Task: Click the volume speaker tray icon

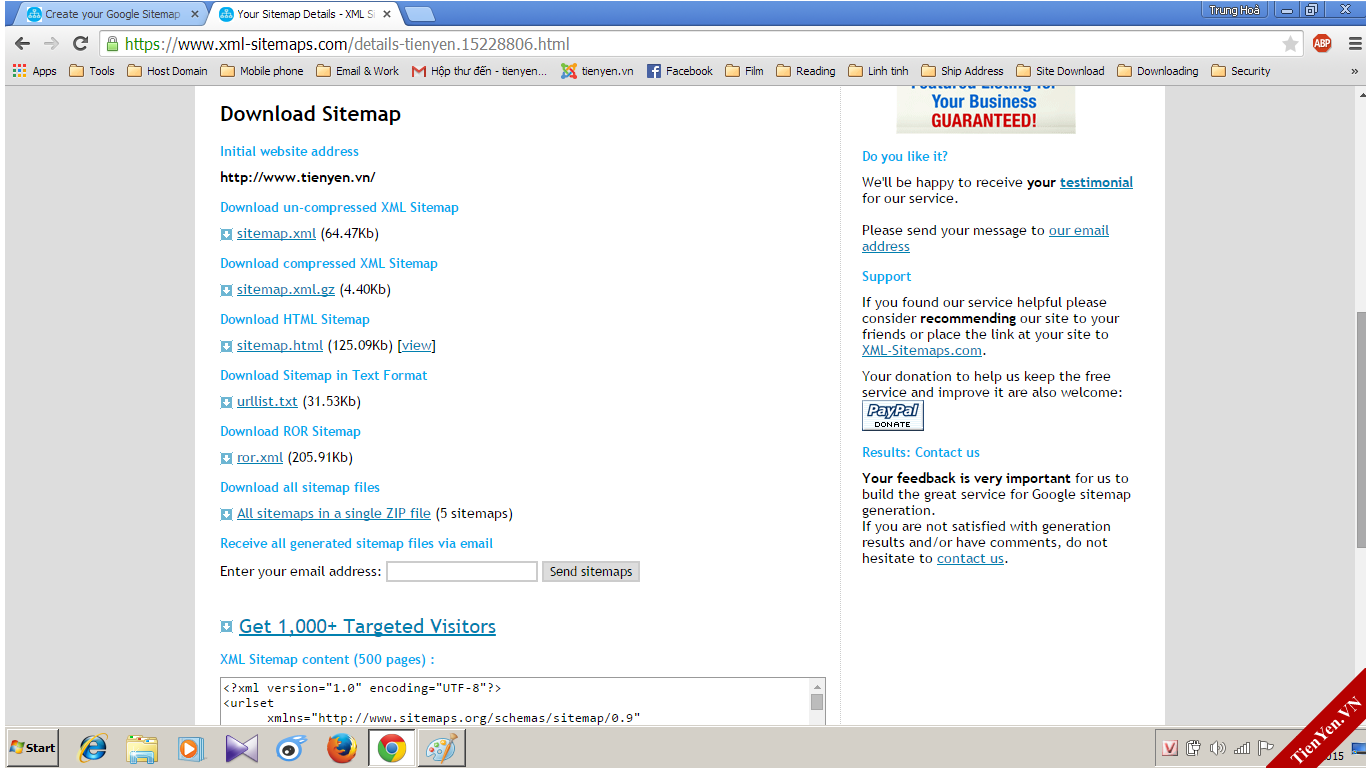Action: (1217, 748)
